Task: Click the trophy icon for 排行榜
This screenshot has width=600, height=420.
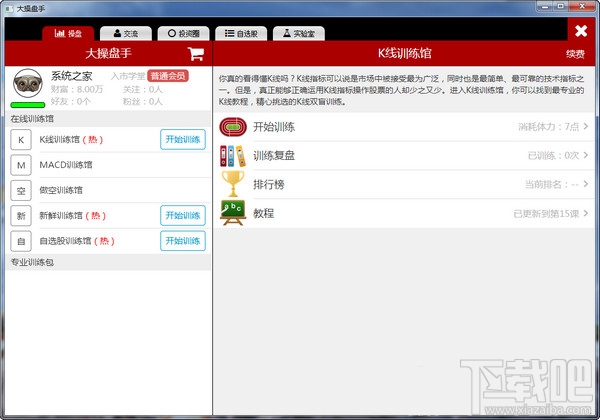Action: [233, 184]
